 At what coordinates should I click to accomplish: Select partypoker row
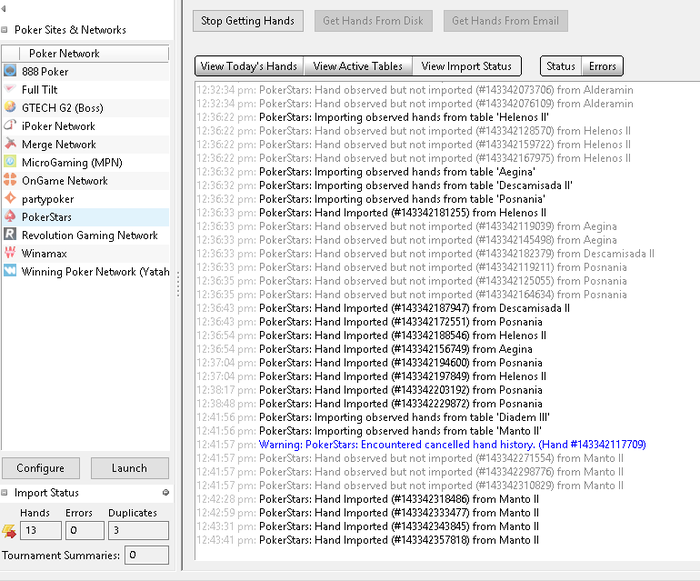86,199
